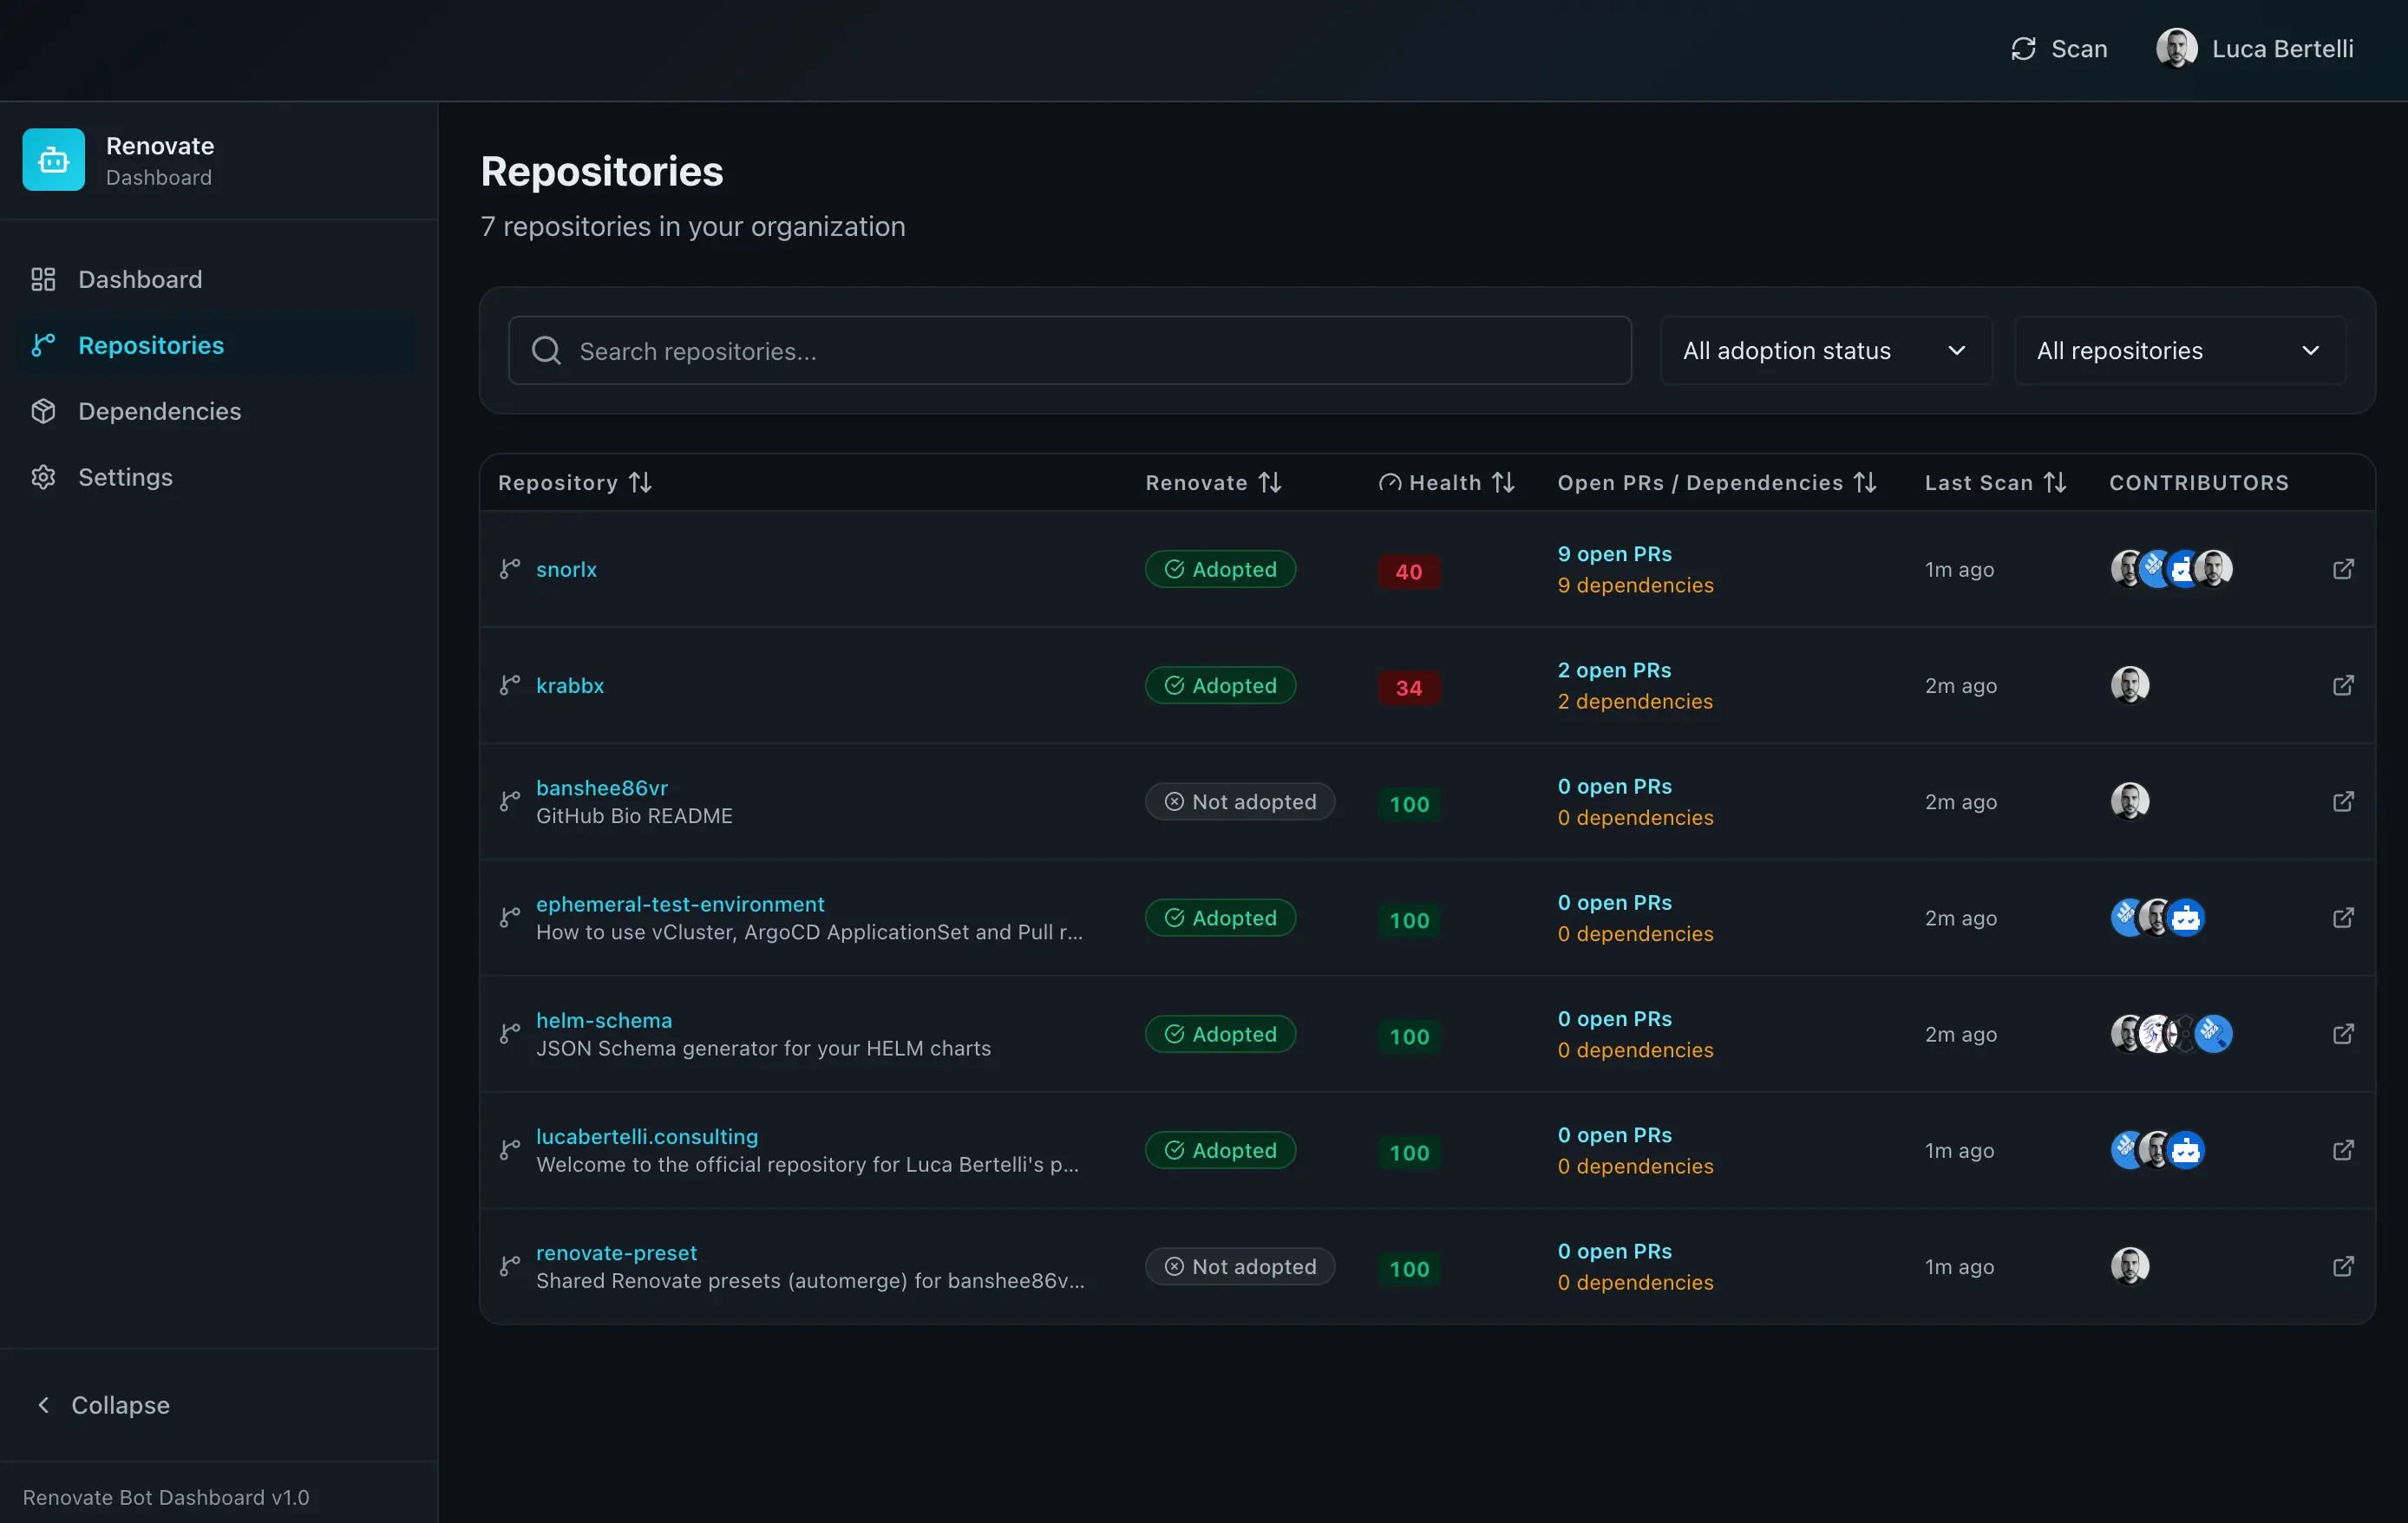
Task: Collapse the sidebar
Action: point(102,1405)
